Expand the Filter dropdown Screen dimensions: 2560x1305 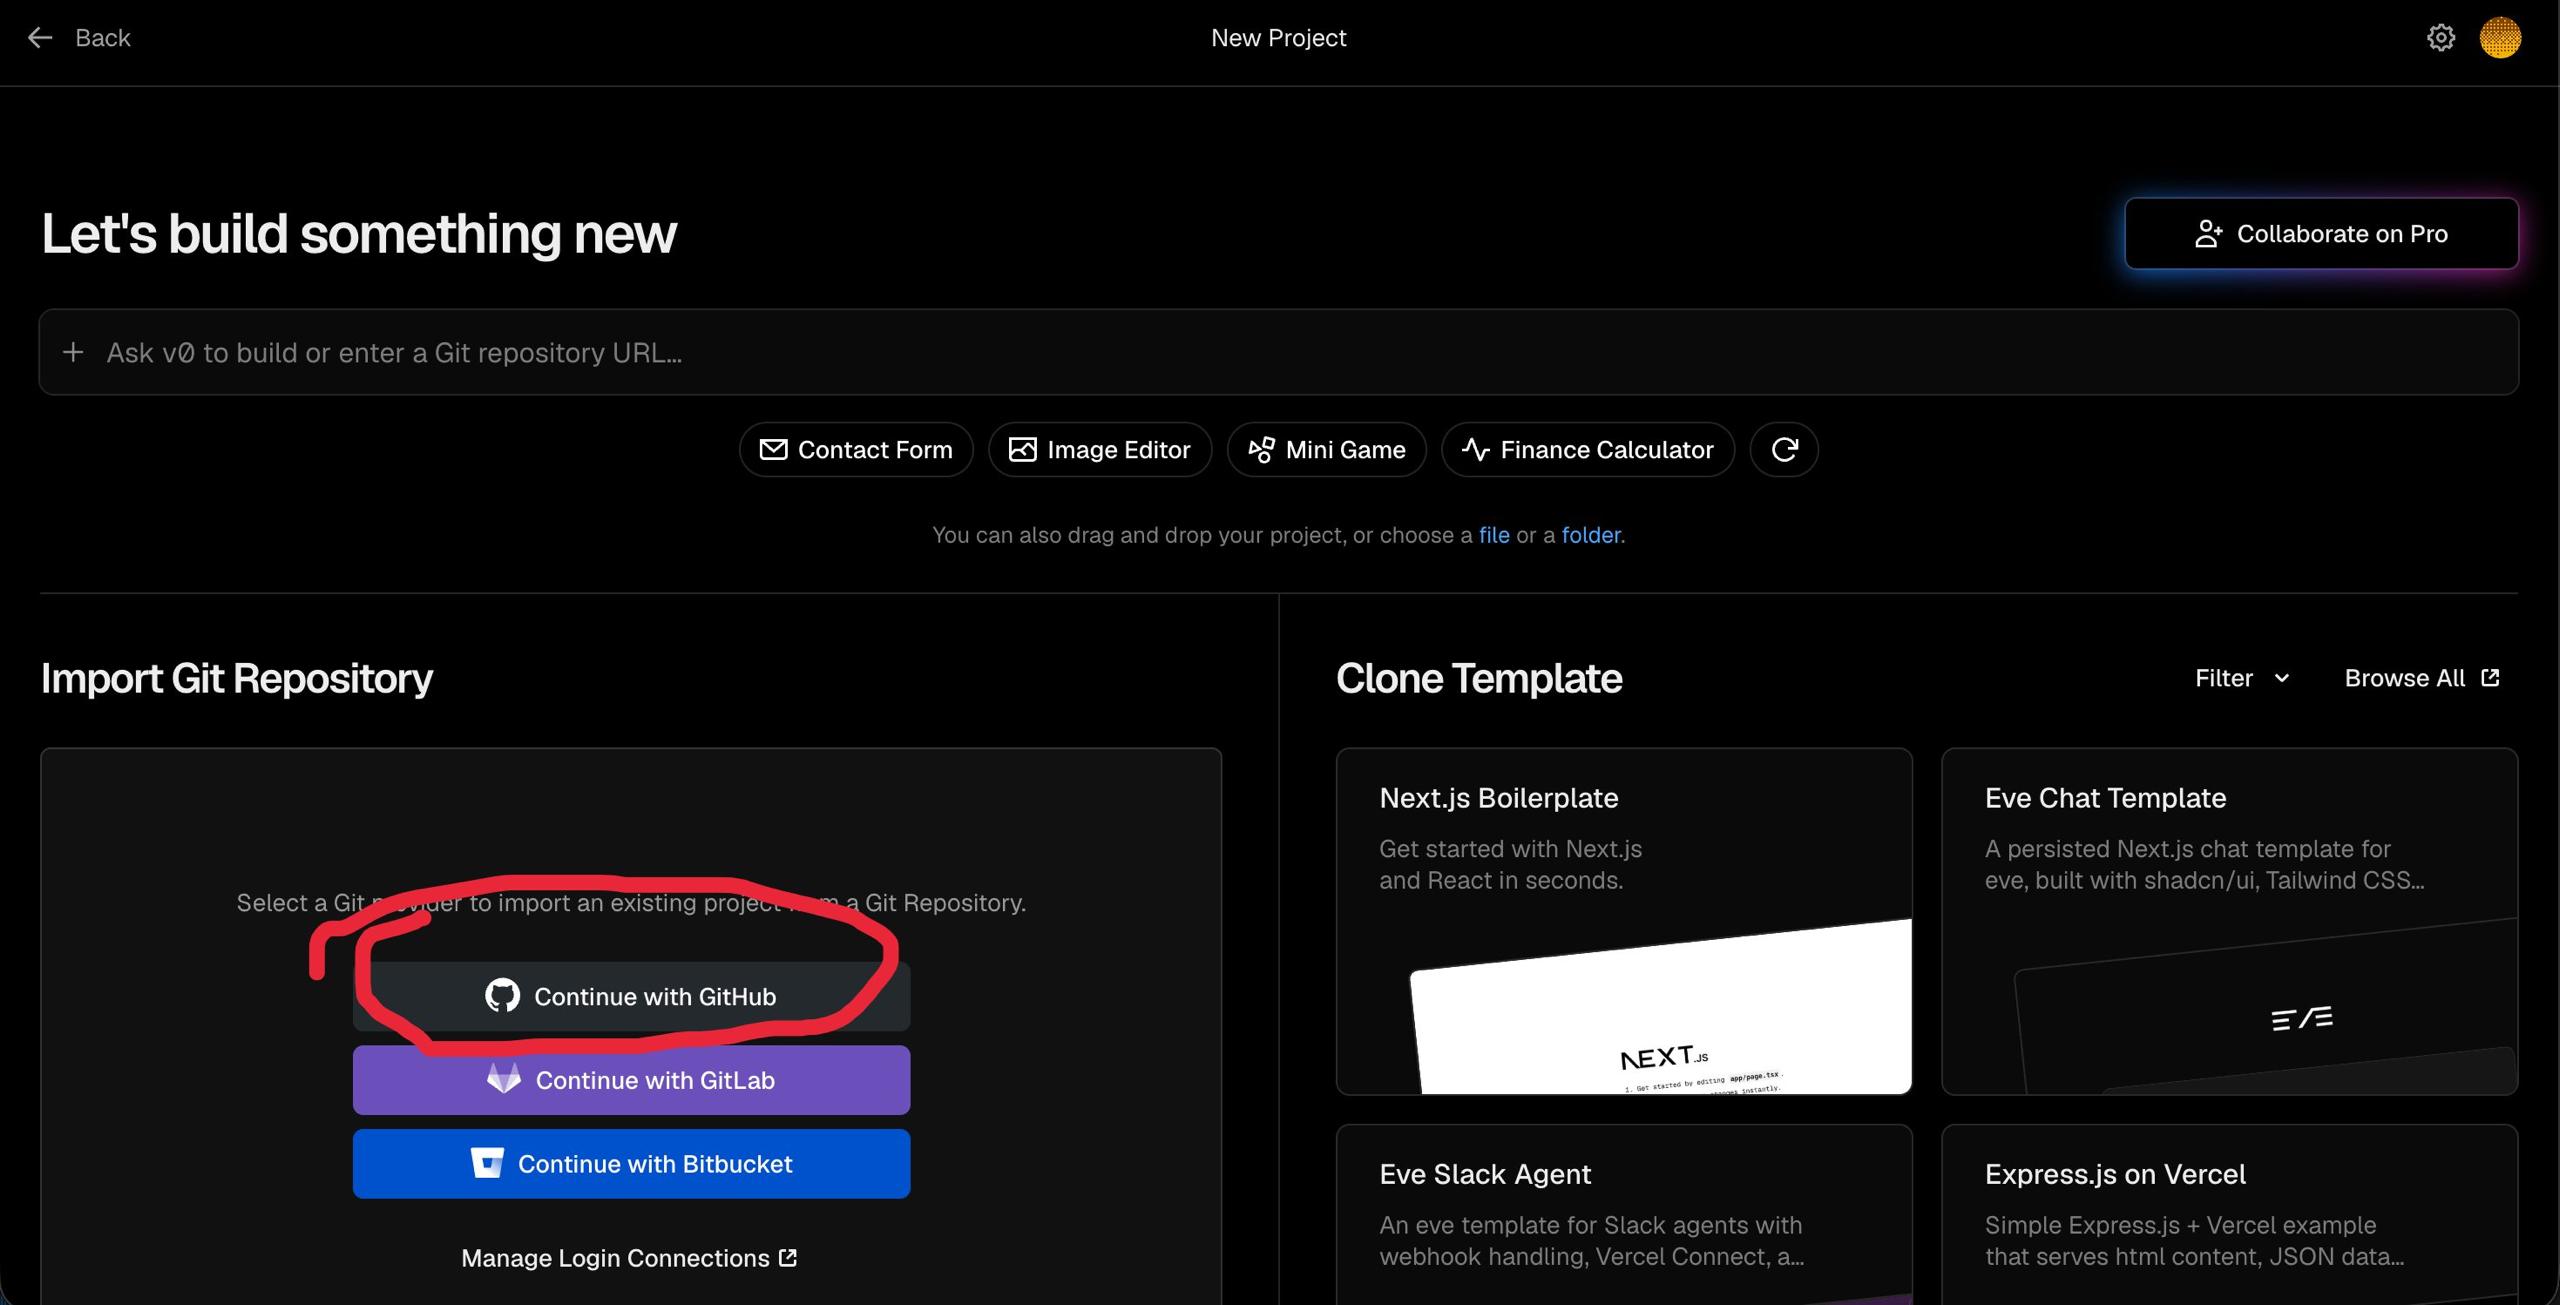click(x=2242, y=678)
